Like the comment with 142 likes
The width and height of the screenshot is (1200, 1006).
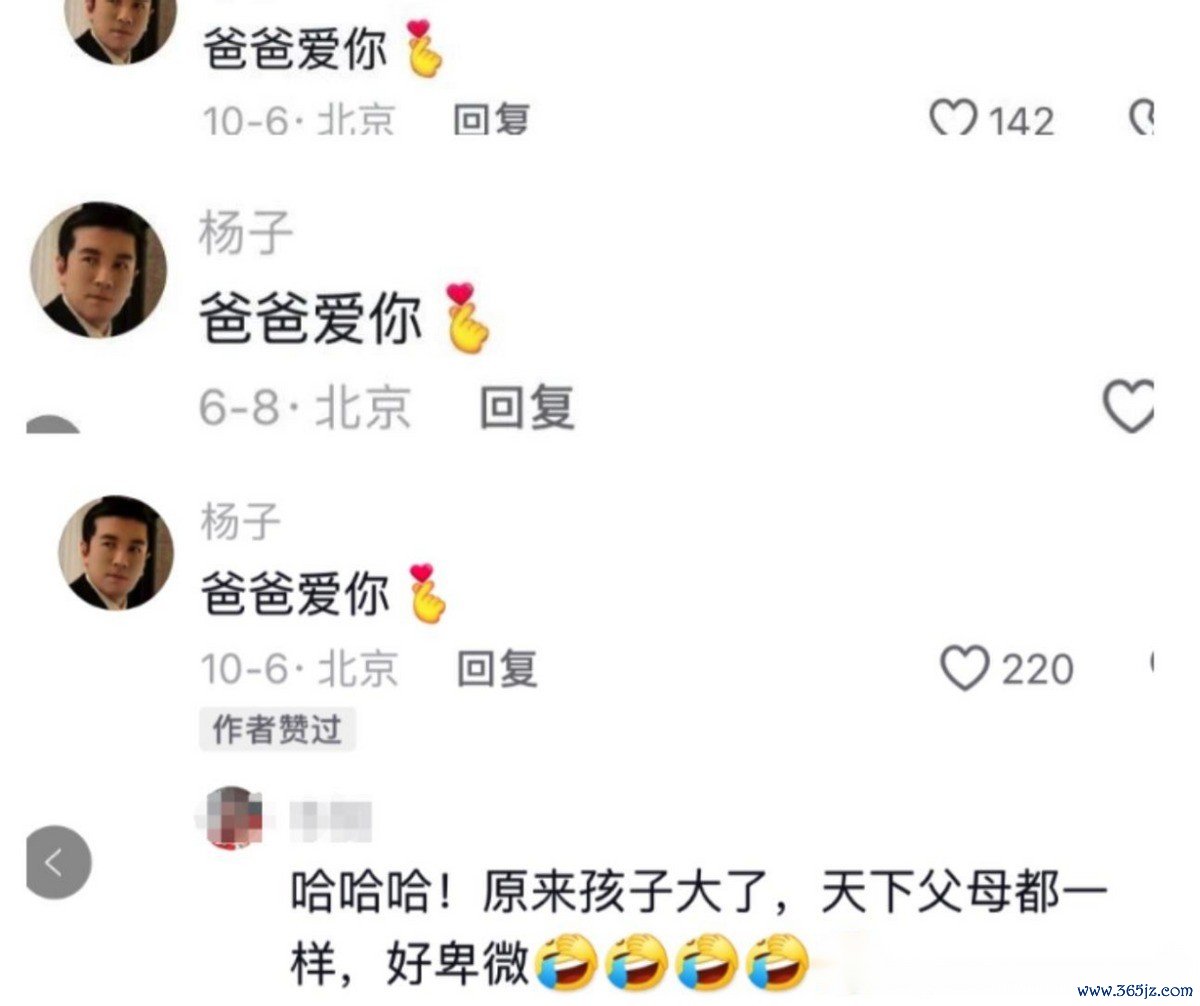[x=953, y=120]
